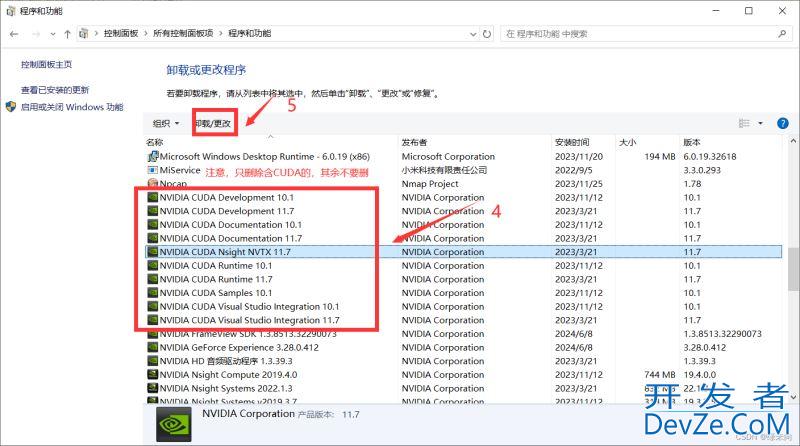Click the window title bar app icon
Image resolution: width=800 pixels, height=446 pixels.
[11, 11]
